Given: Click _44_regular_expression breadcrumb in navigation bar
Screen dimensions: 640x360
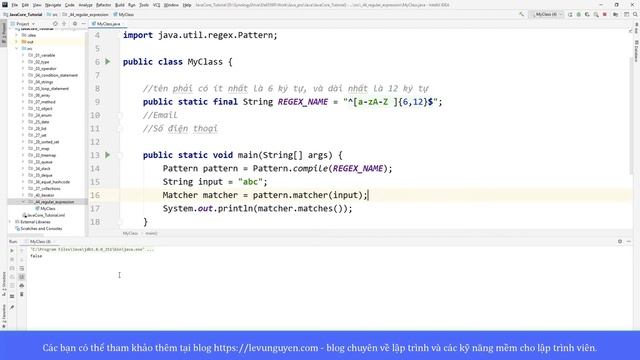Looking at the screenshot, I should pos(86,14).
